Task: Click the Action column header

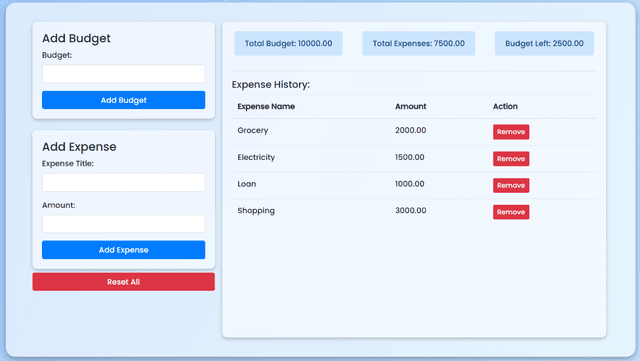Action: click(505, 107)
